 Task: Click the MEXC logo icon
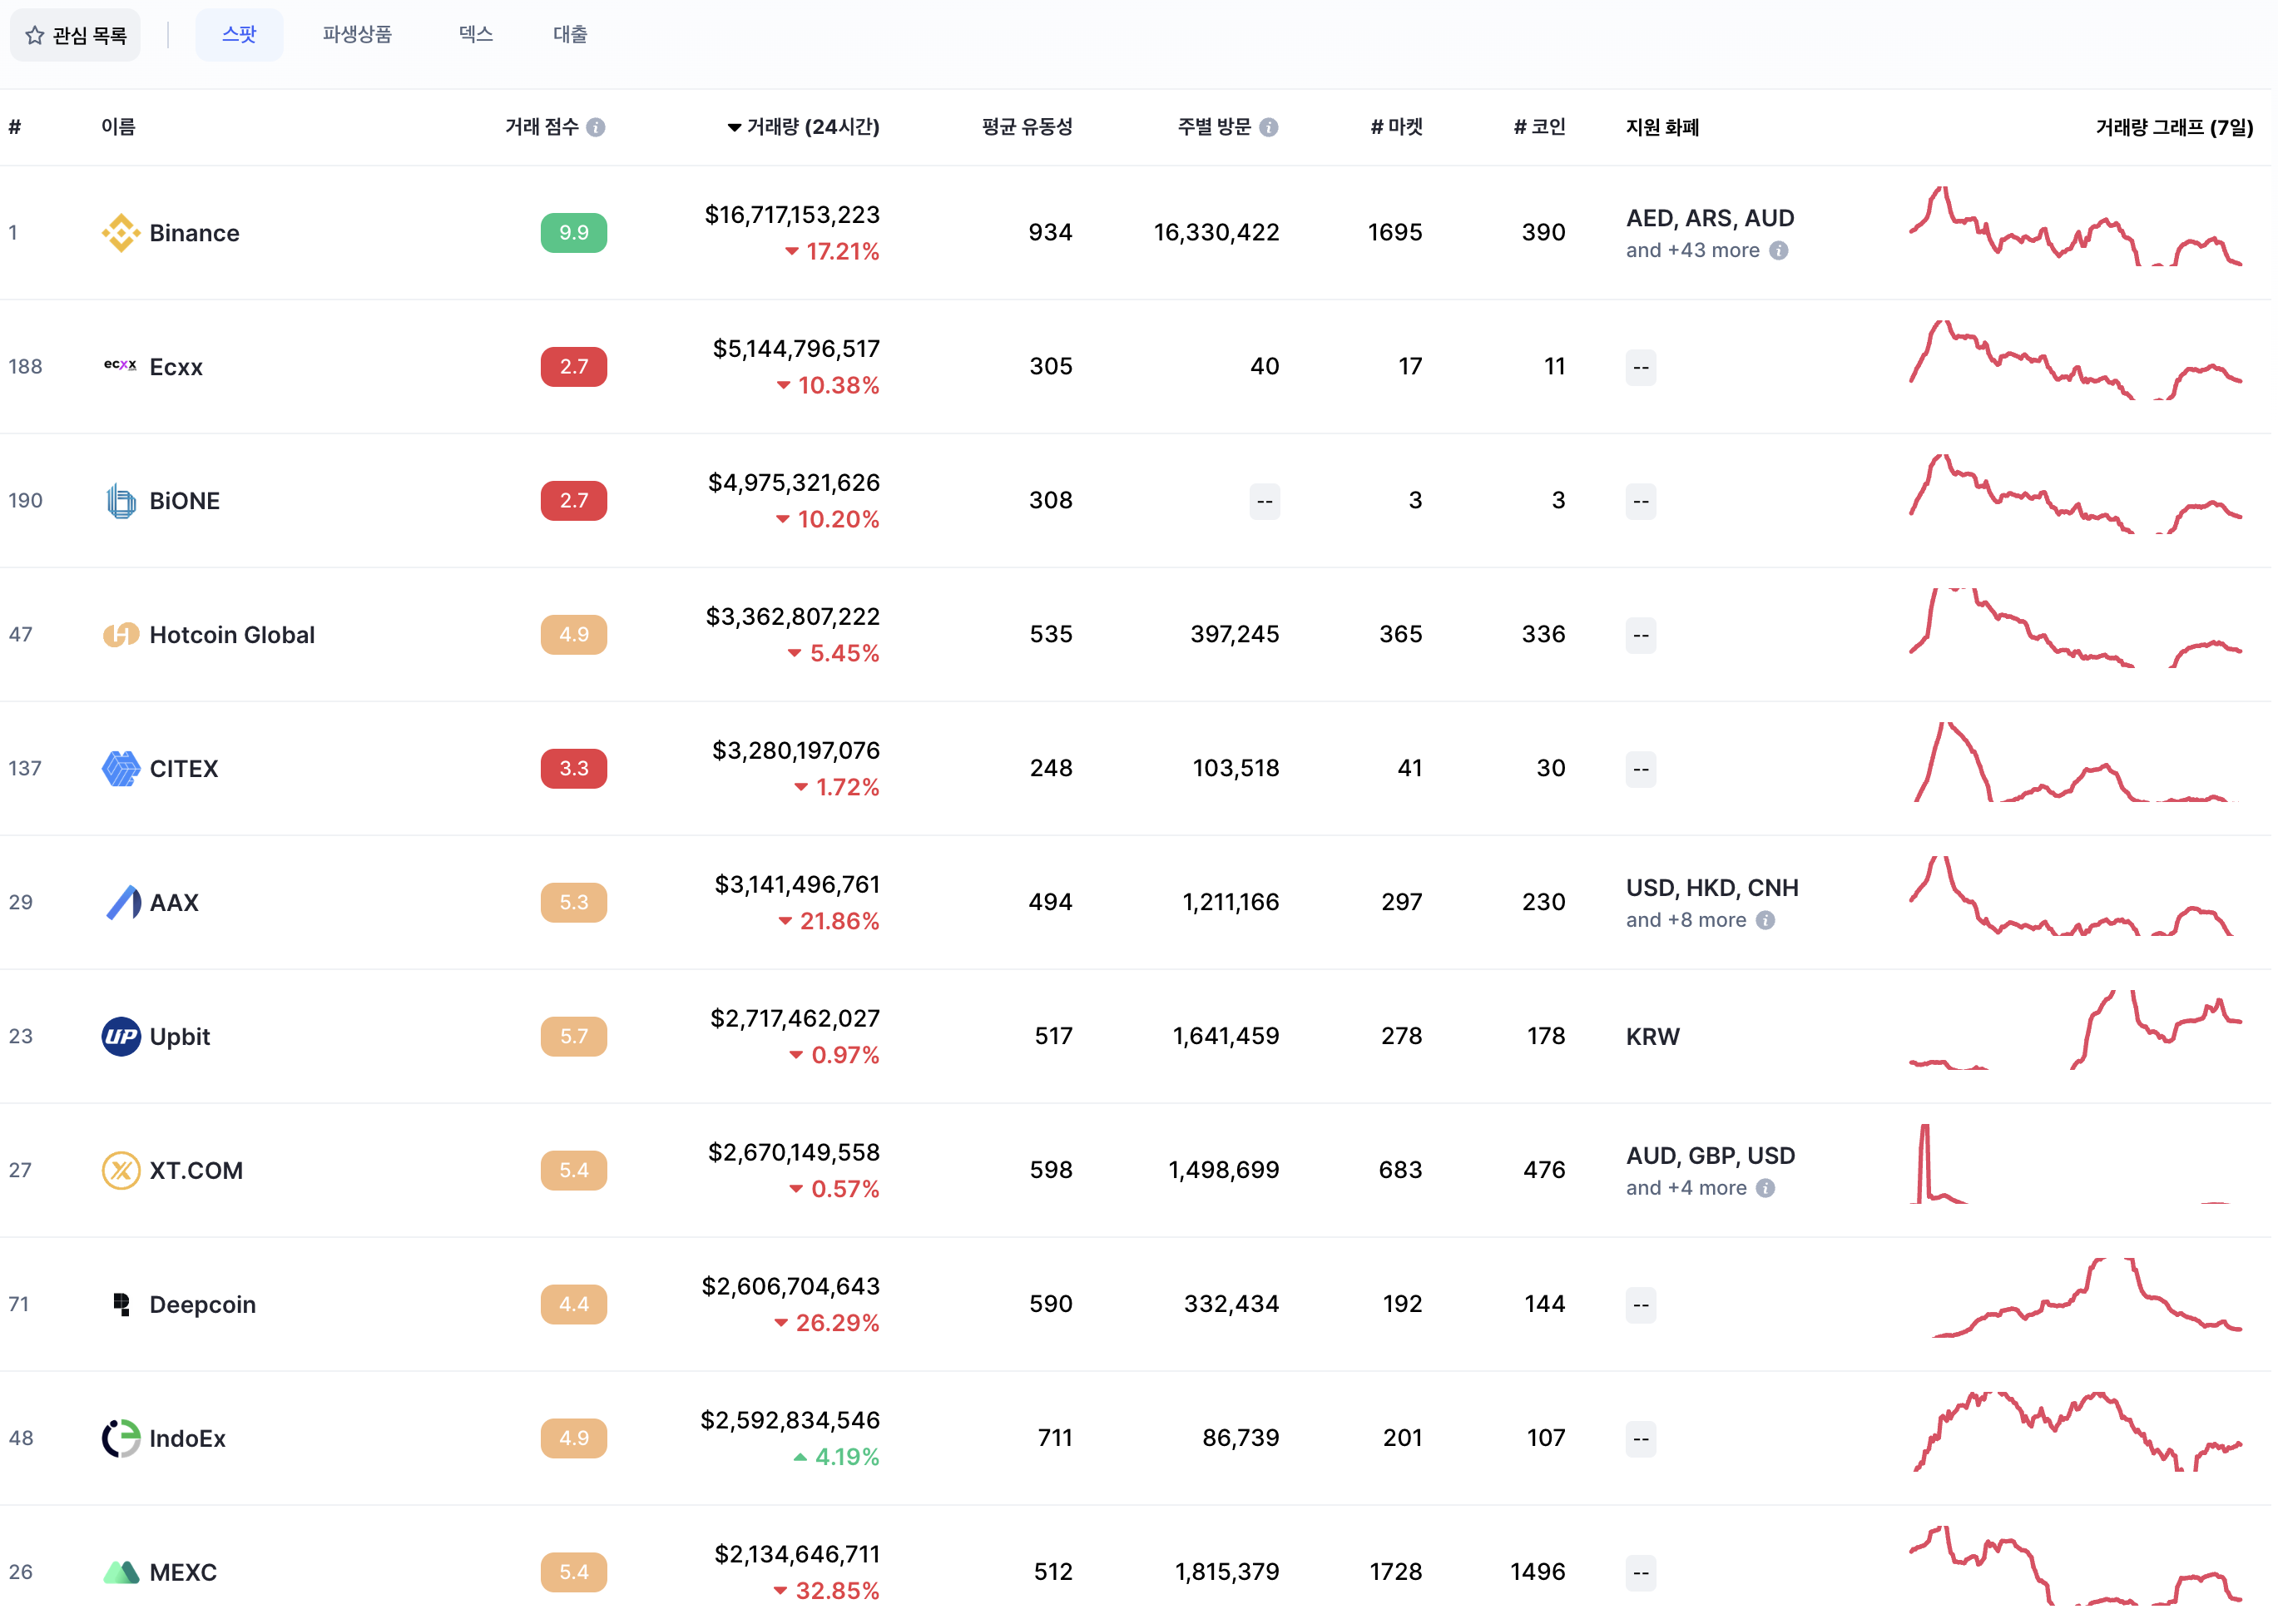point(121,1572)
